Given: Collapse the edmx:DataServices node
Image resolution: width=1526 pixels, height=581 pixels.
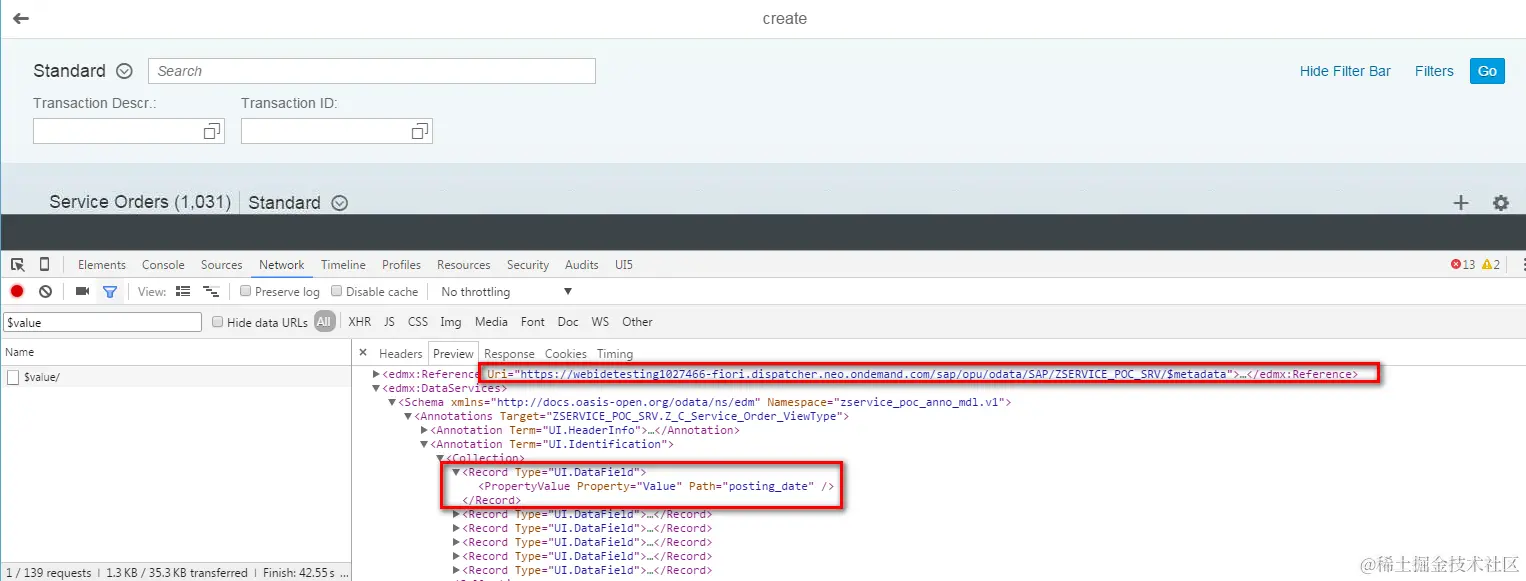Looking at the screenshot, I should point(377,388).
